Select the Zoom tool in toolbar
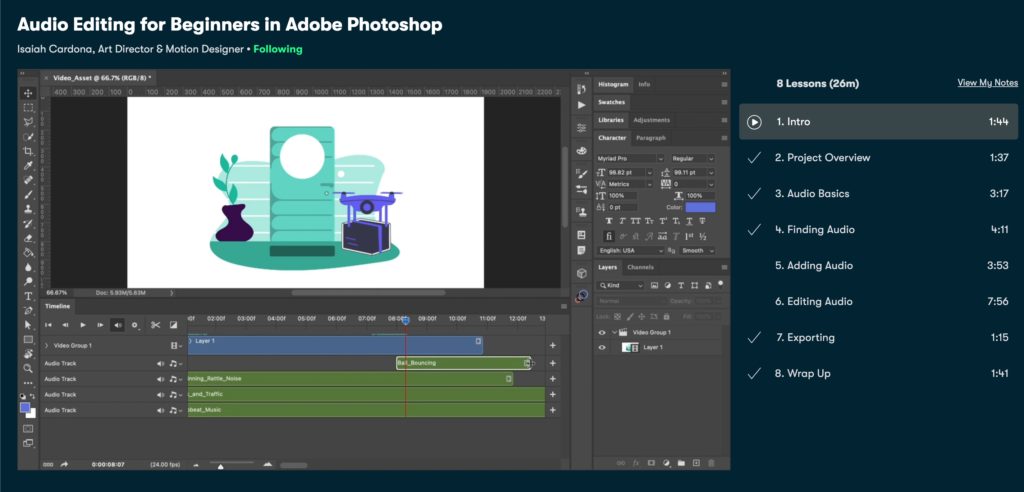Image resolution: width=1024 pixels, height=492 pixels. pos(28,368)
